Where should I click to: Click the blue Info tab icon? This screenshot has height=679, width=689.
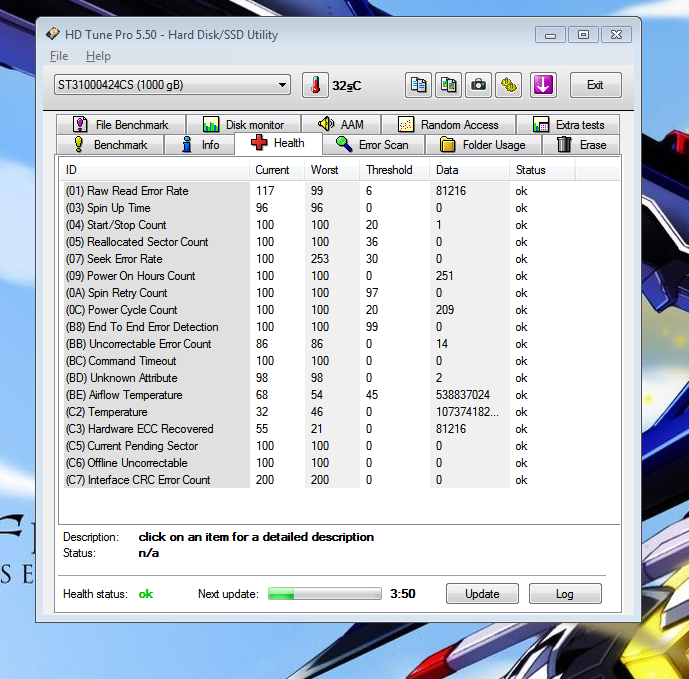[x=187, y=144]
